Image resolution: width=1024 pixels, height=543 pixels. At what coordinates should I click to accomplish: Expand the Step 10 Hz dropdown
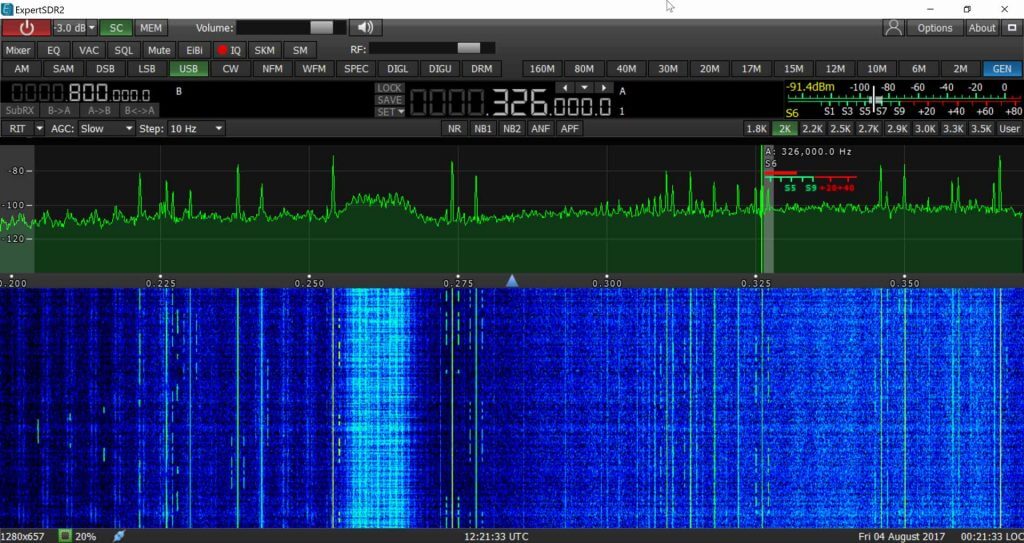(195, 129)
